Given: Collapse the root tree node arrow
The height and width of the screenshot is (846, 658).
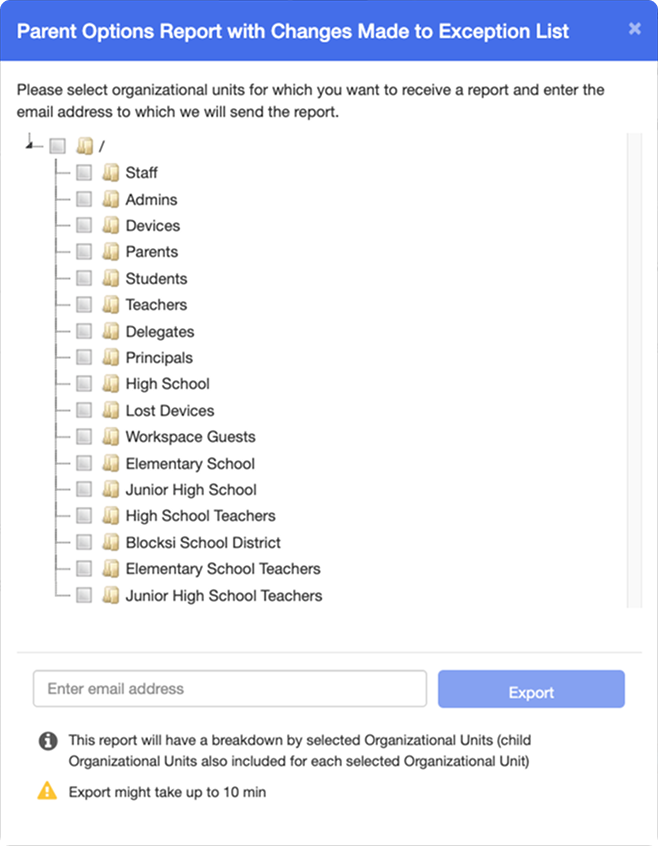Looking at the screenshot, I should pos(29,145).
